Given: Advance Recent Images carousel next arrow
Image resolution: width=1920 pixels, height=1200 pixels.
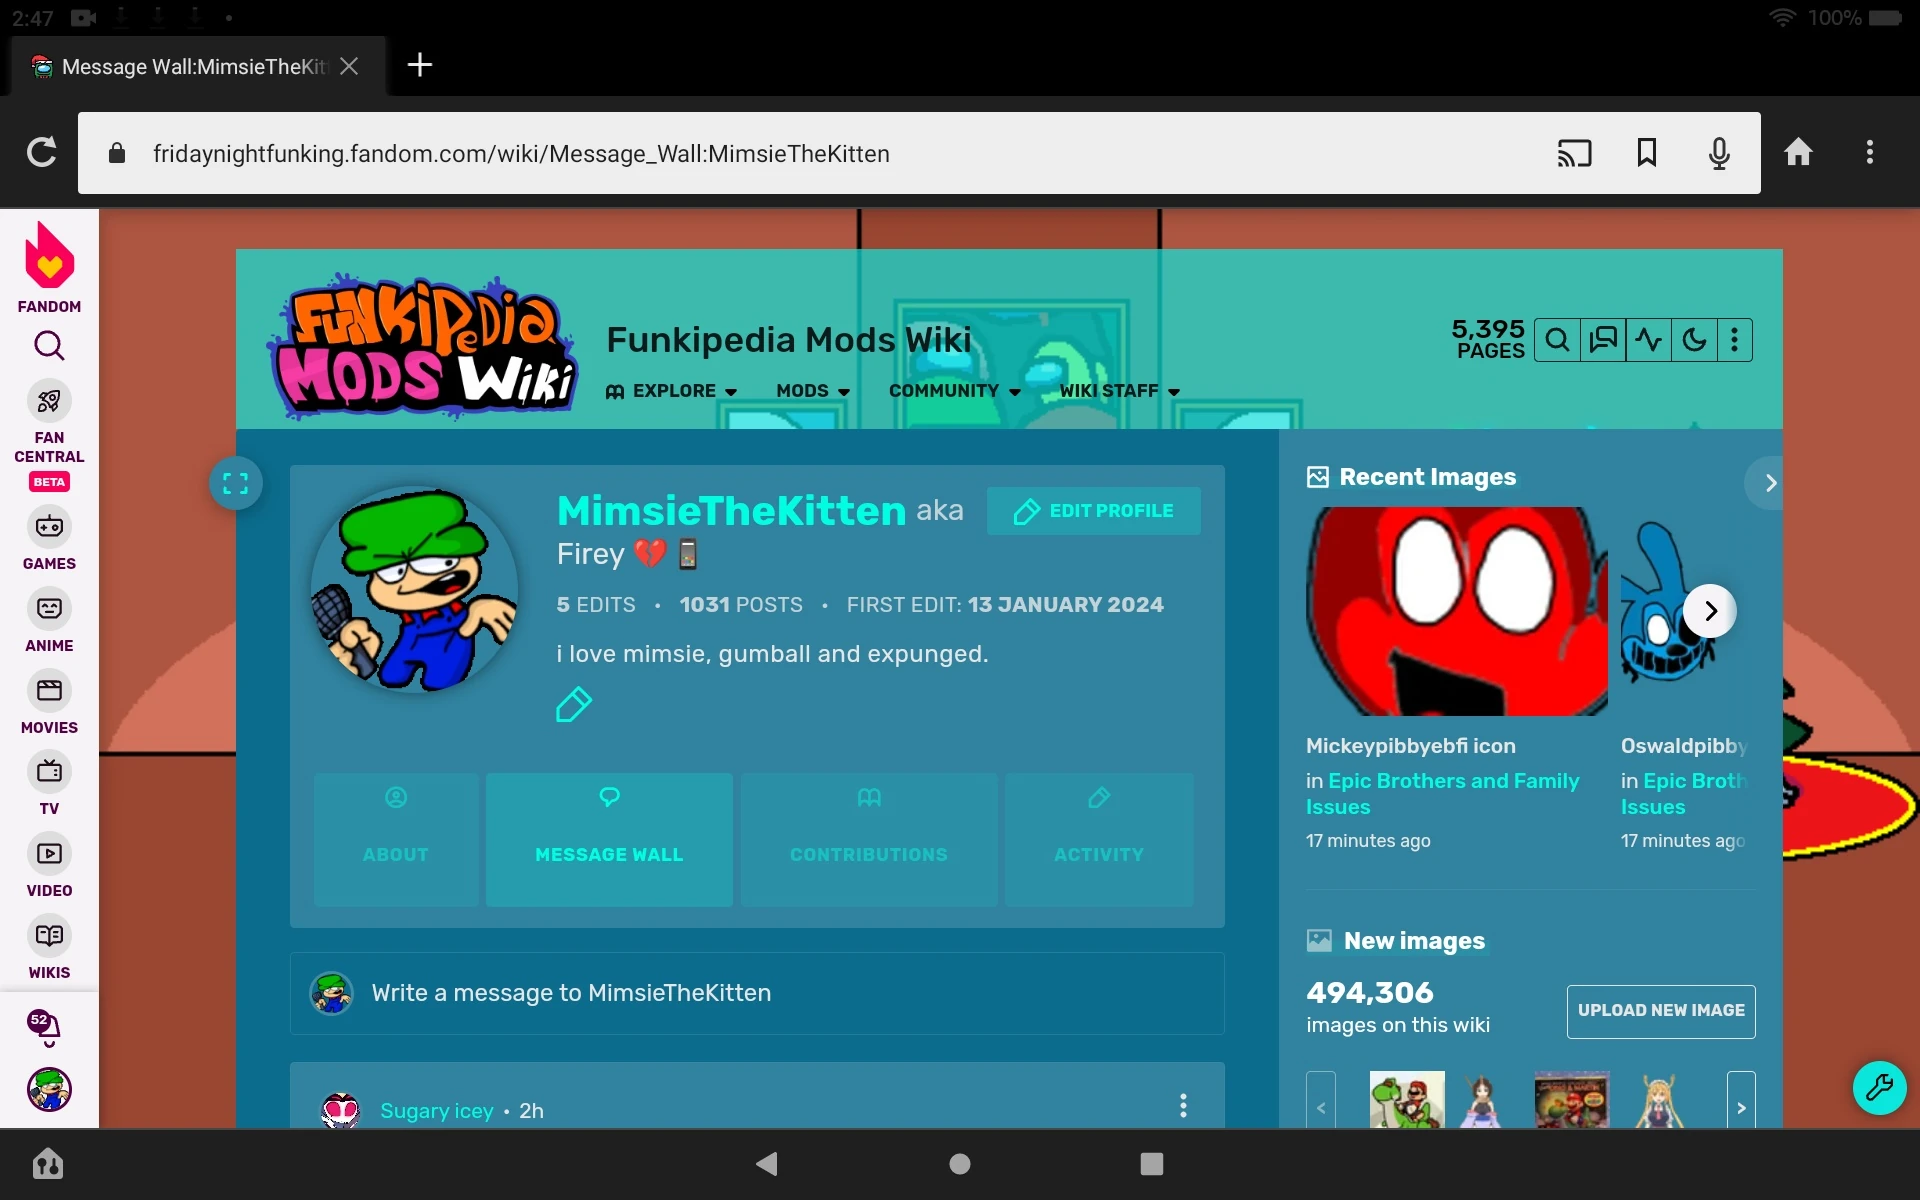Looking at the screenshot, I should 1710,611.
